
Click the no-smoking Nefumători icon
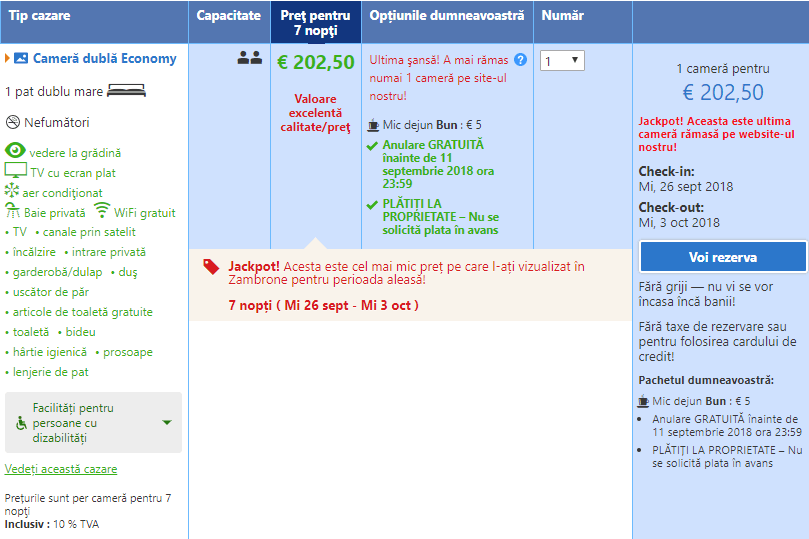point(13,123)
